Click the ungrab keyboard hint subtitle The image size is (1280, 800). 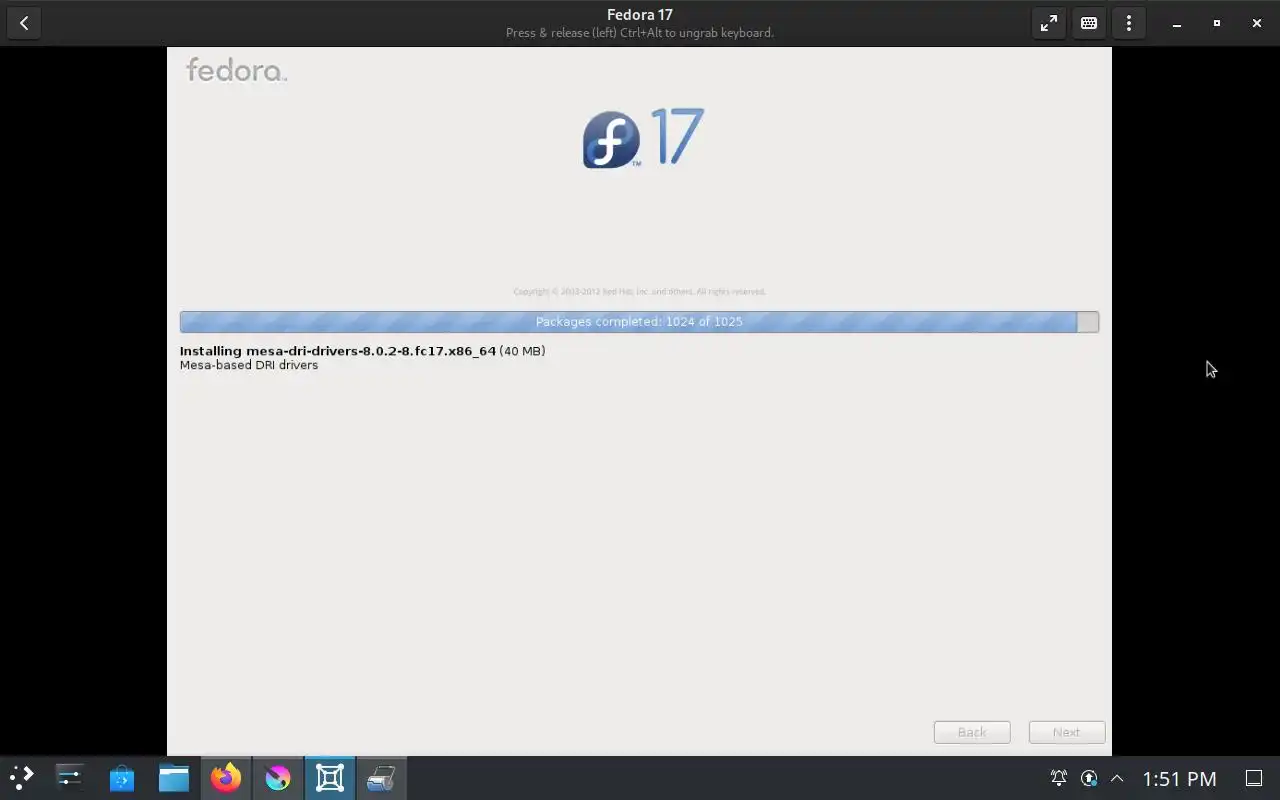640,33
